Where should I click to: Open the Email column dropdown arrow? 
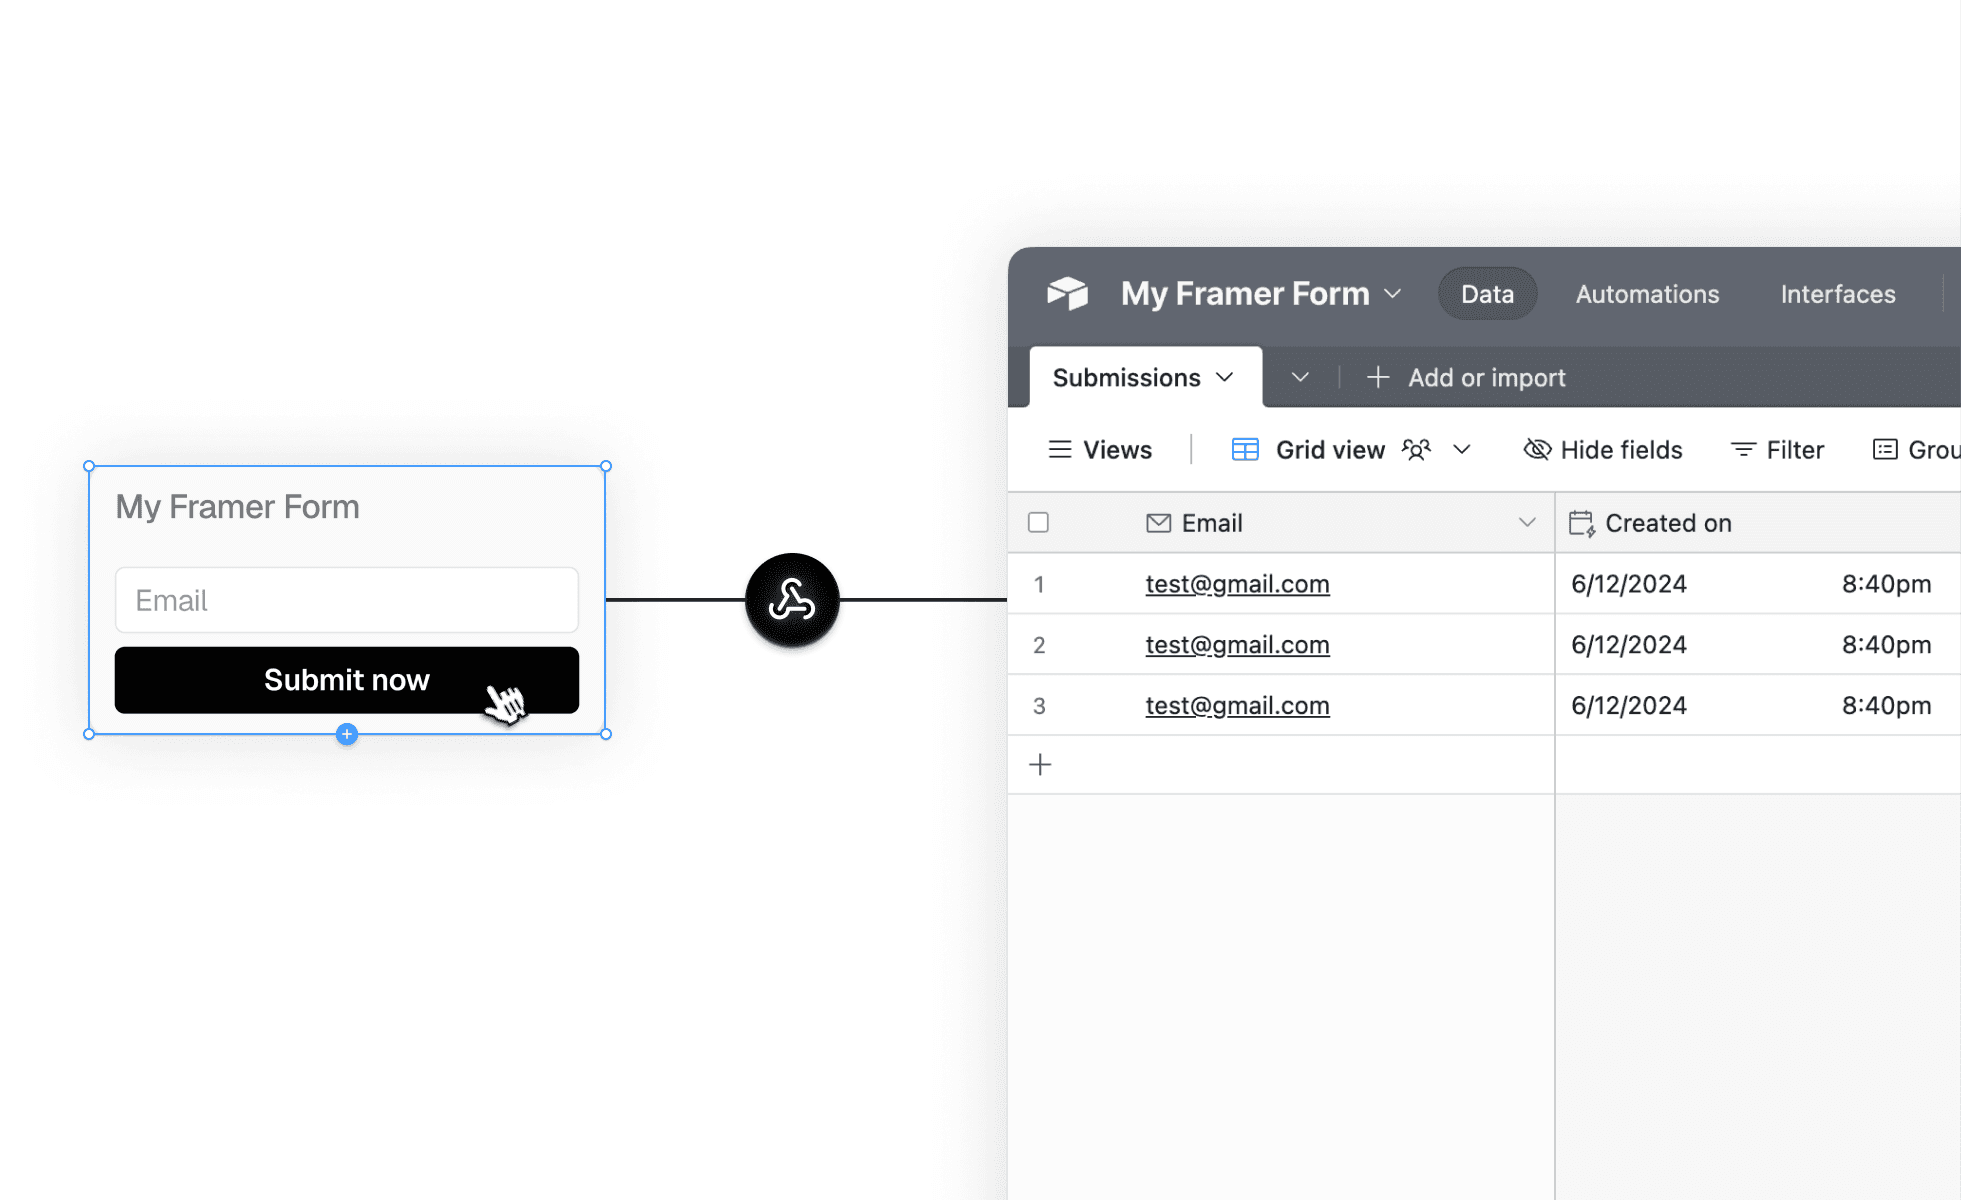click(x=1527, y=523)
